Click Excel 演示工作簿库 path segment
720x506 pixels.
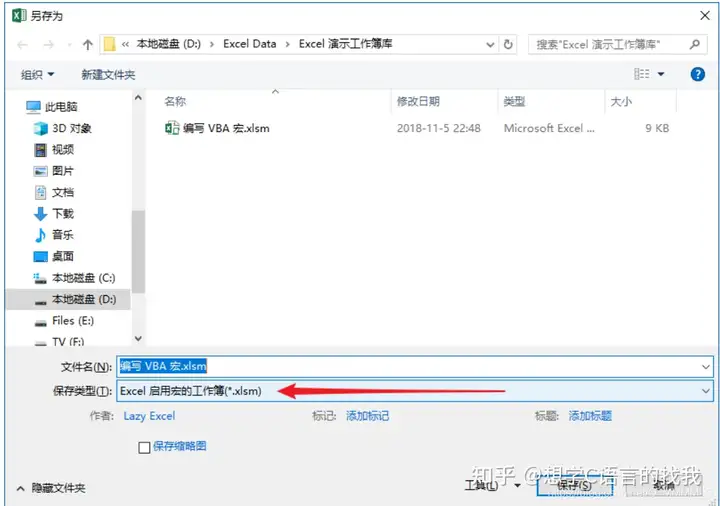click(x=345, y=44)
